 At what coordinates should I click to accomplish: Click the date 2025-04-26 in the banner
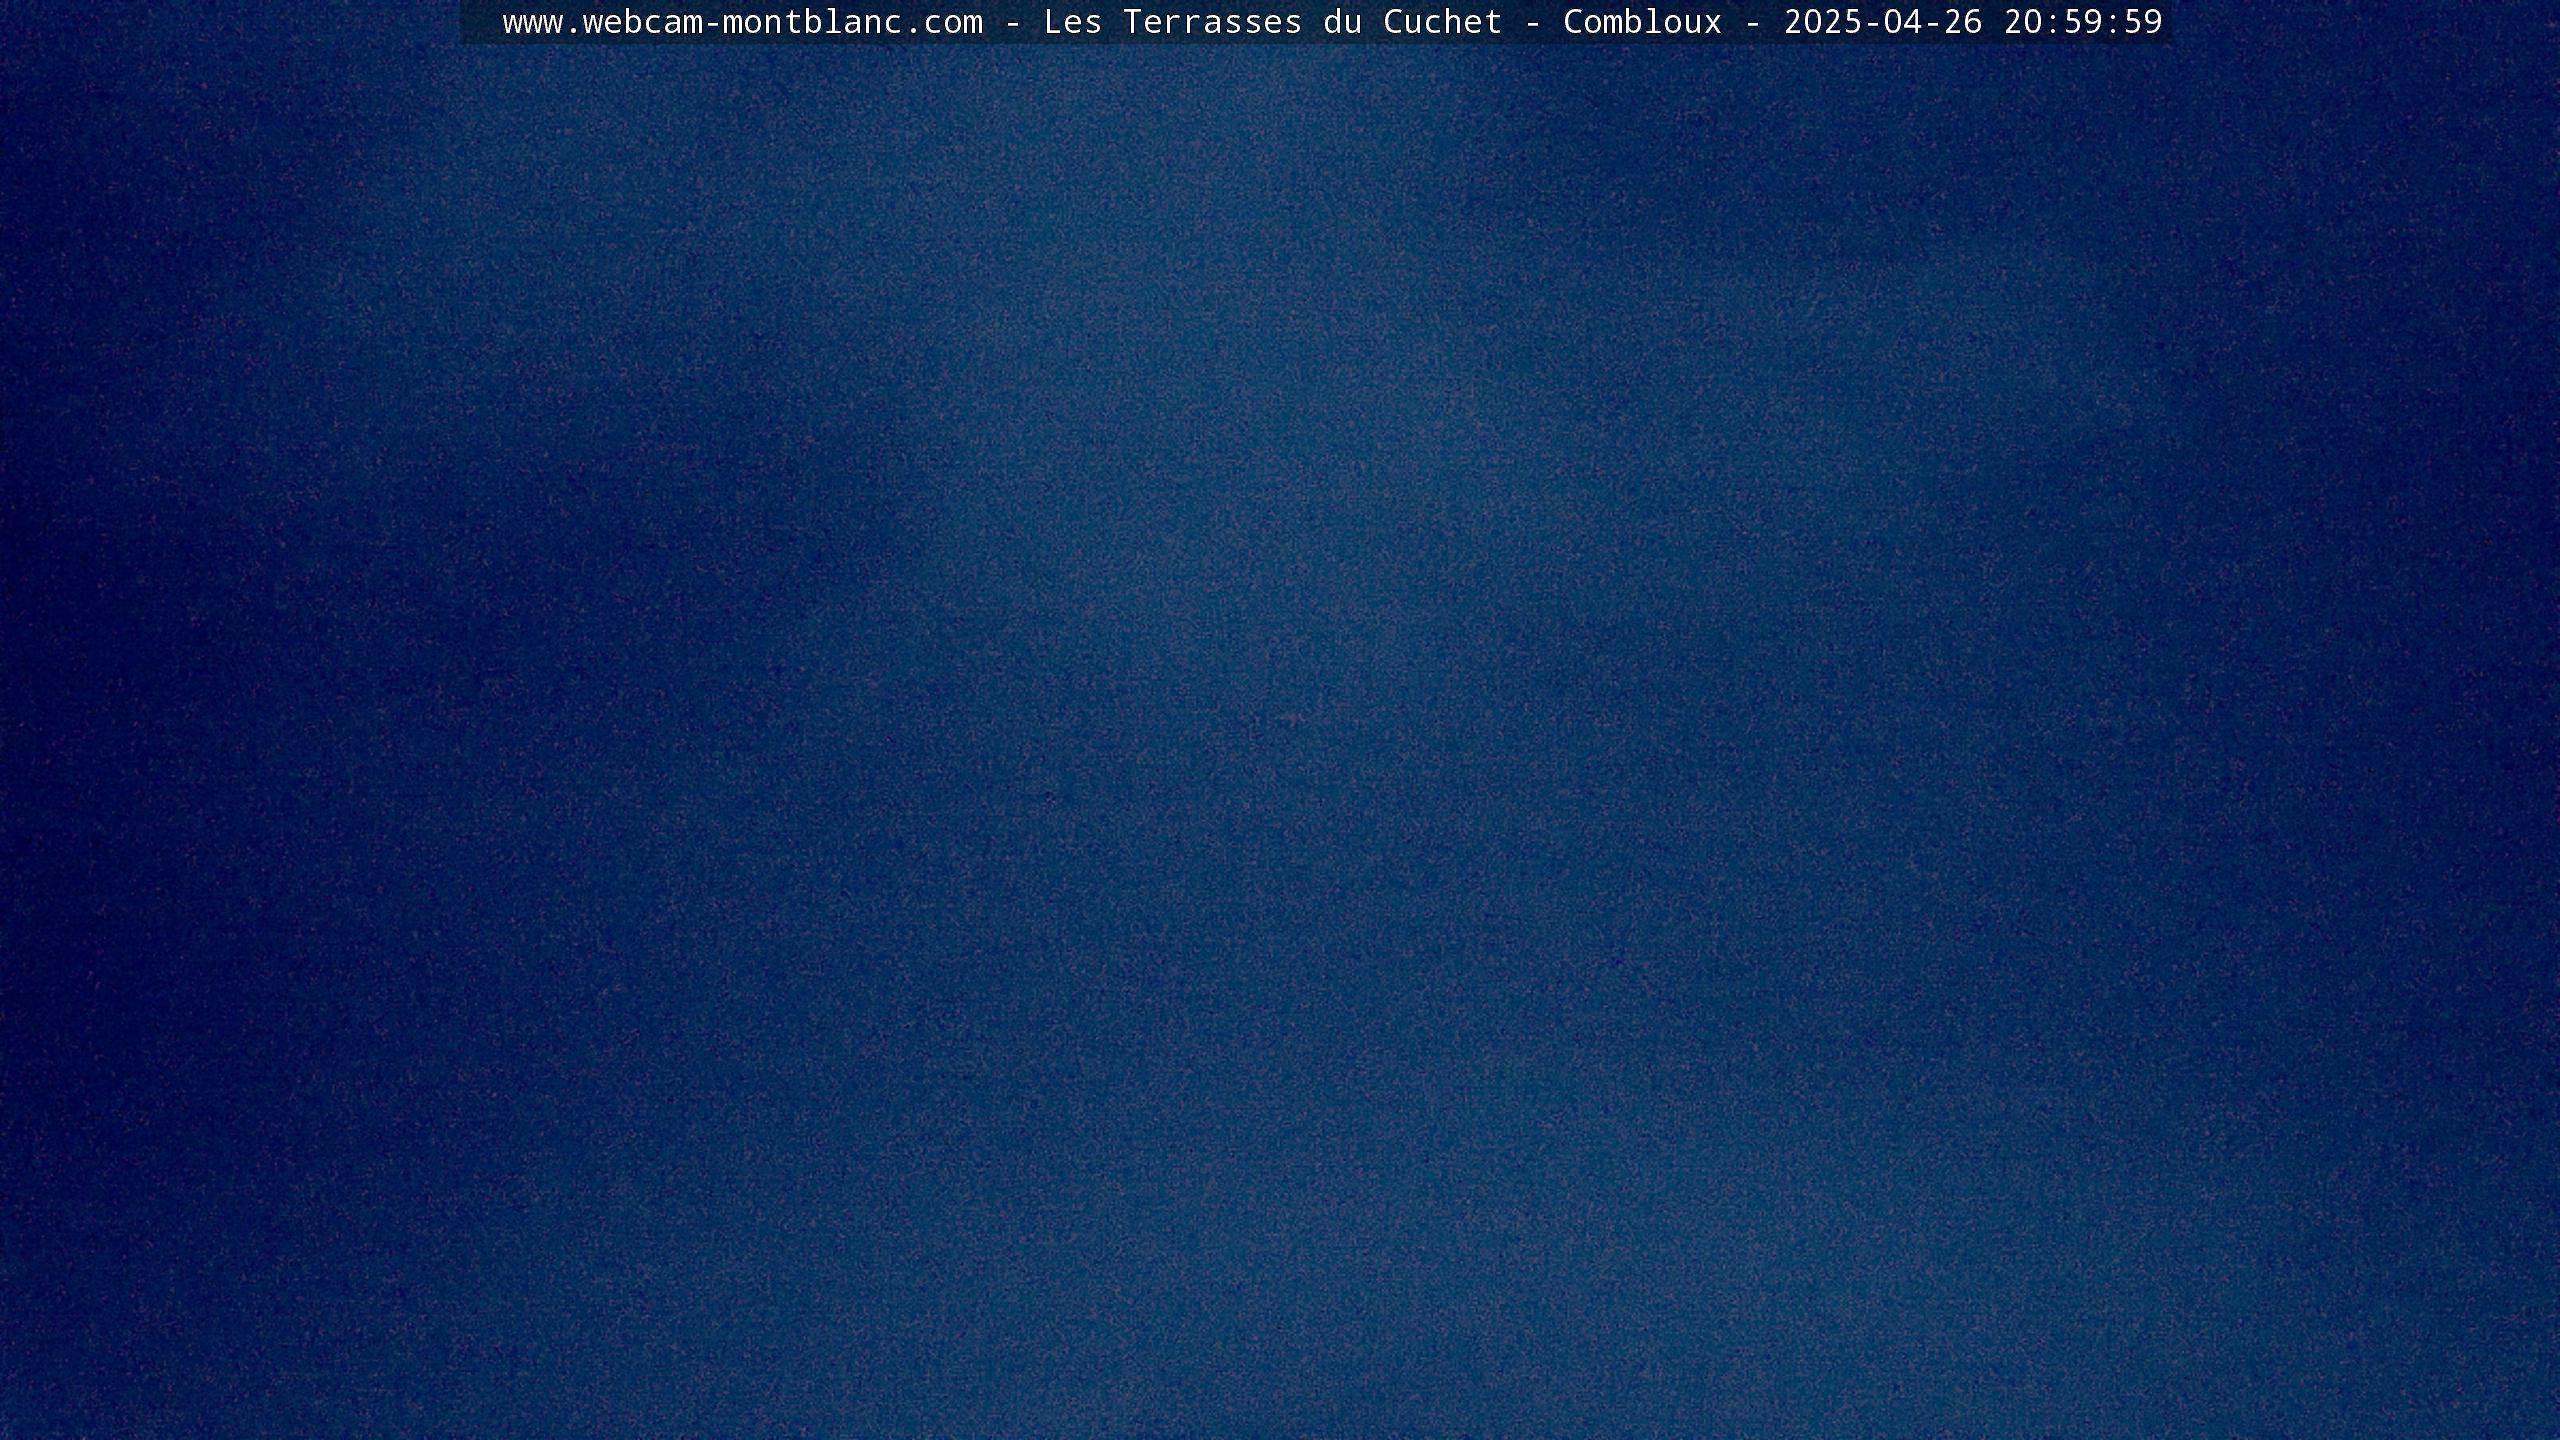[1883, 22]
